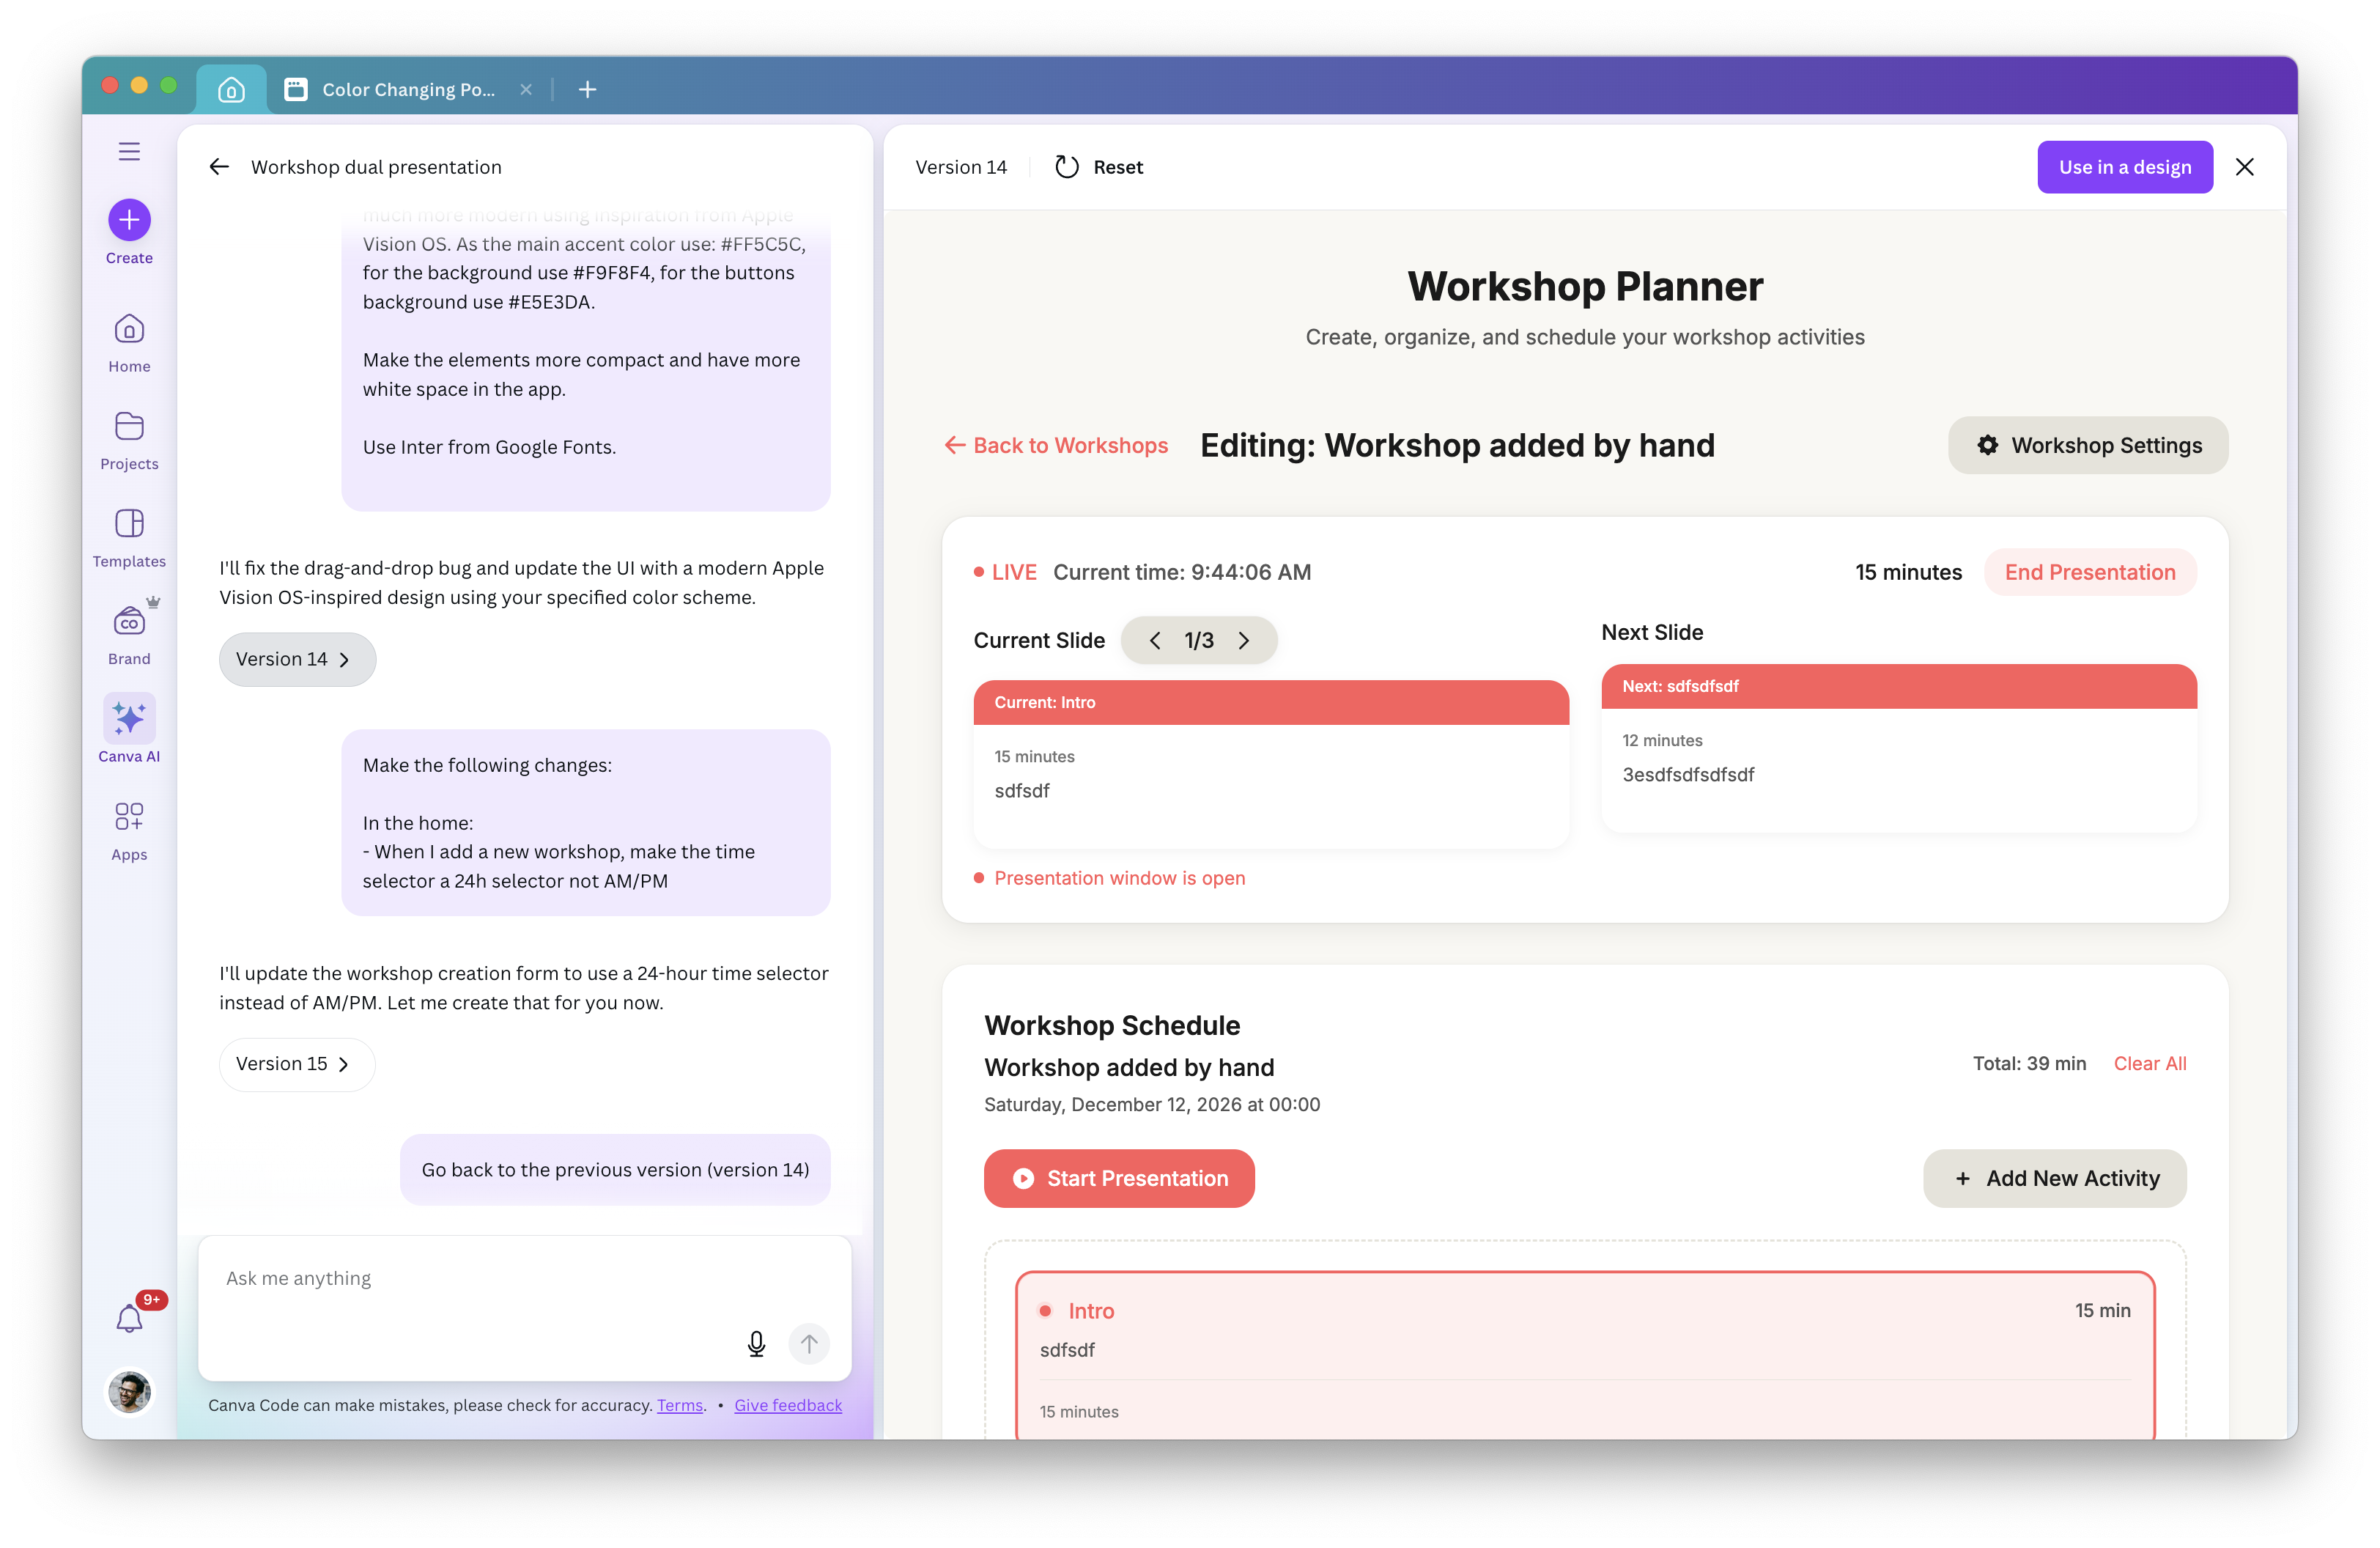
Task: Go to next slide with right chevron
Action: pos(1244,641)
